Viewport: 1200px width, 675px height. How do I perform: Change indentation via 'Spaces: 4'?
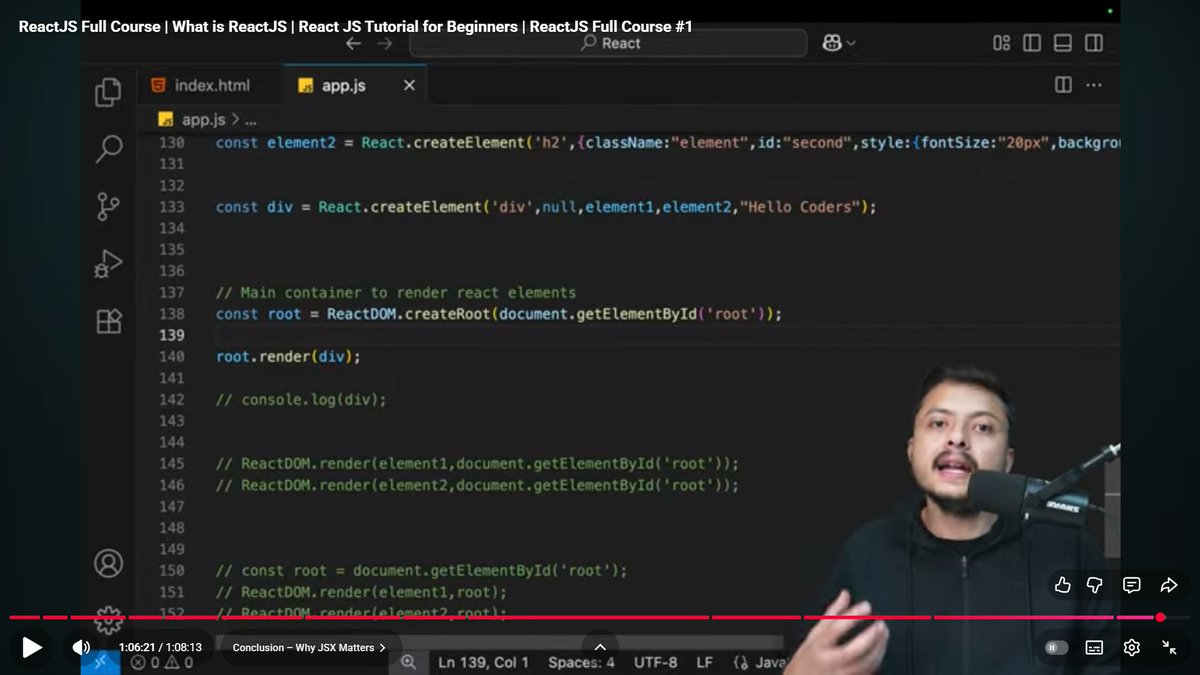[x=581, y=662]
